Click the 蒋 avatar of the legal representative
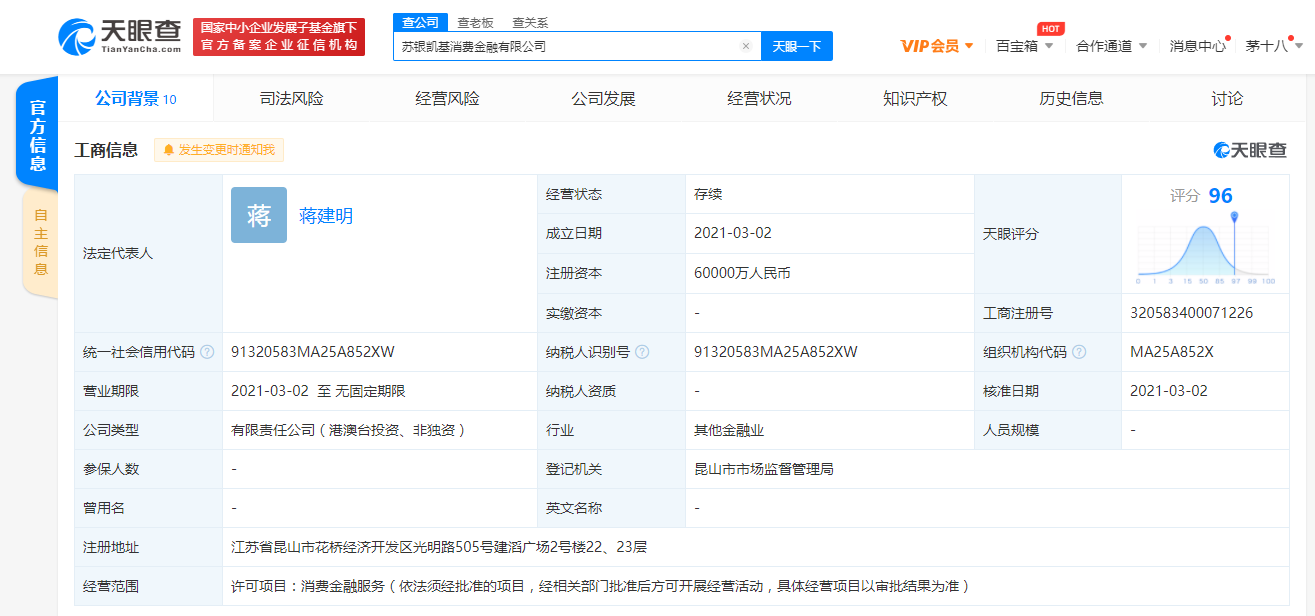The width and height of the screenshot is (1315, 616). (x=259, y=215)
